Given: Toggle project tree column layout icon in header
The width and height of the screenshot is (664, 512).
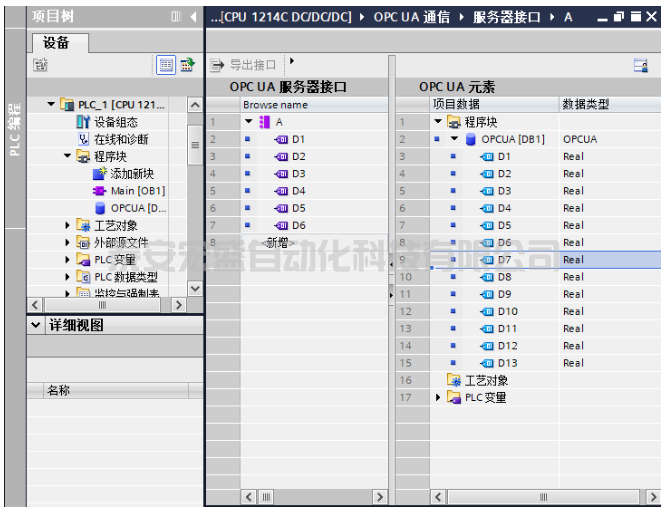Looking at the screenshot, I should (176, 17).
